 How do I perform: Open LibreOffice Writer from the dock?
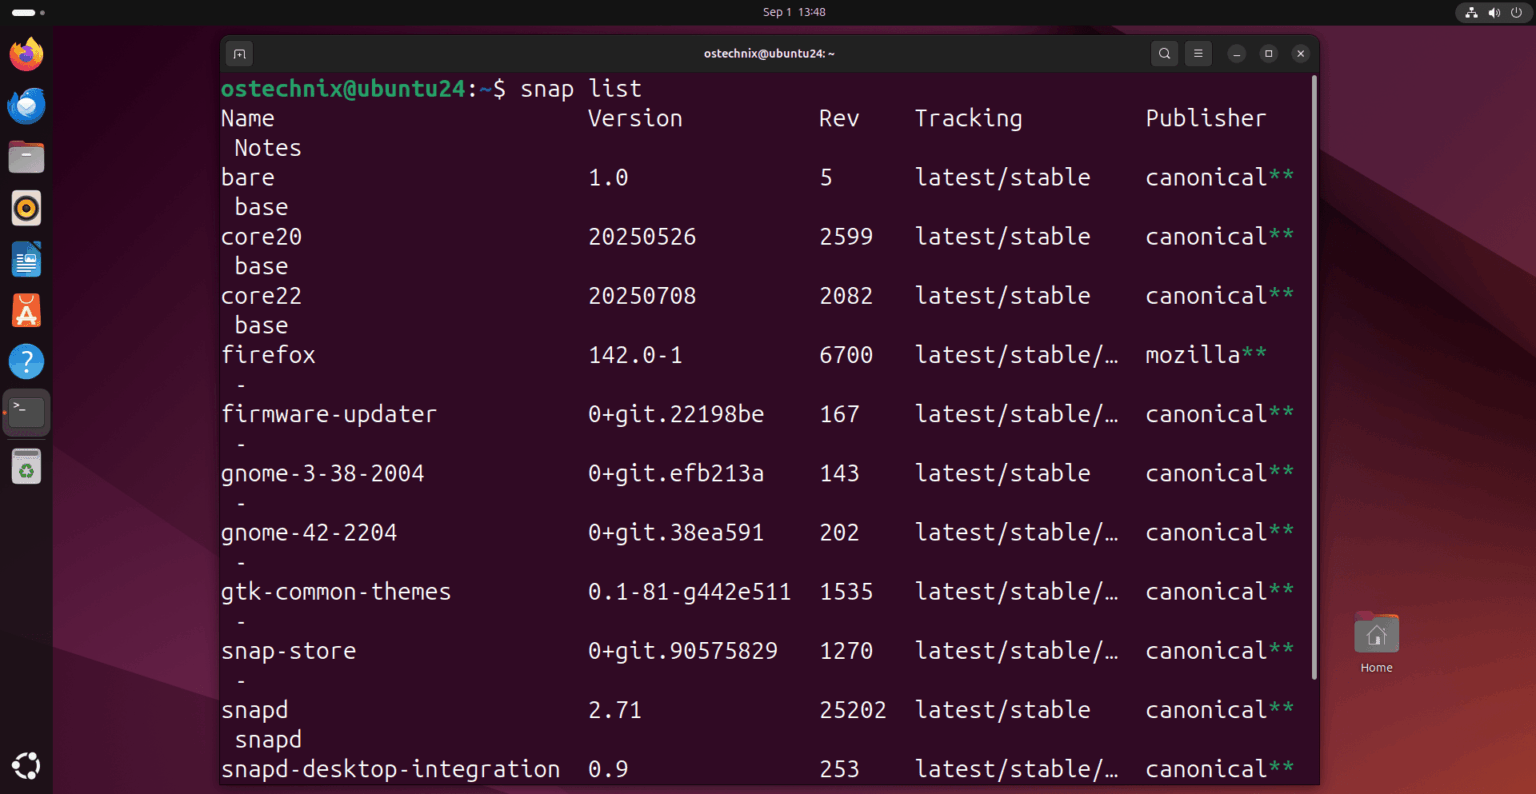(x=26, y=259)
